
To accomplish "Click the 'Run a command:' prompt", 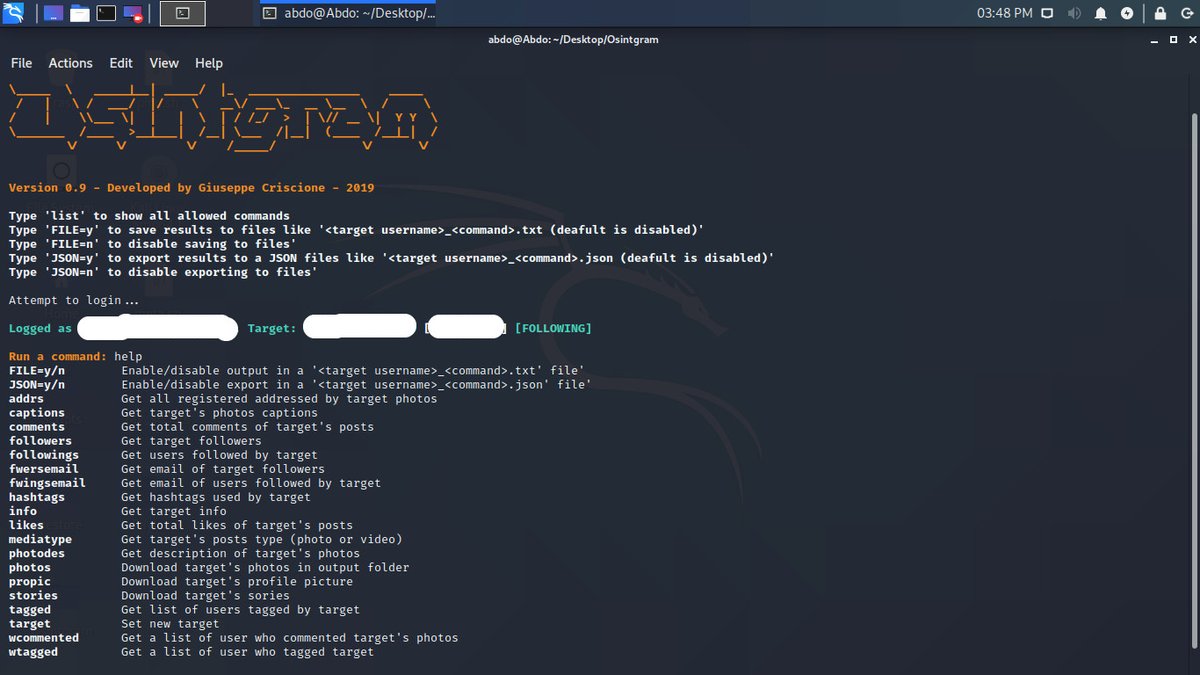I will (58, 356).
